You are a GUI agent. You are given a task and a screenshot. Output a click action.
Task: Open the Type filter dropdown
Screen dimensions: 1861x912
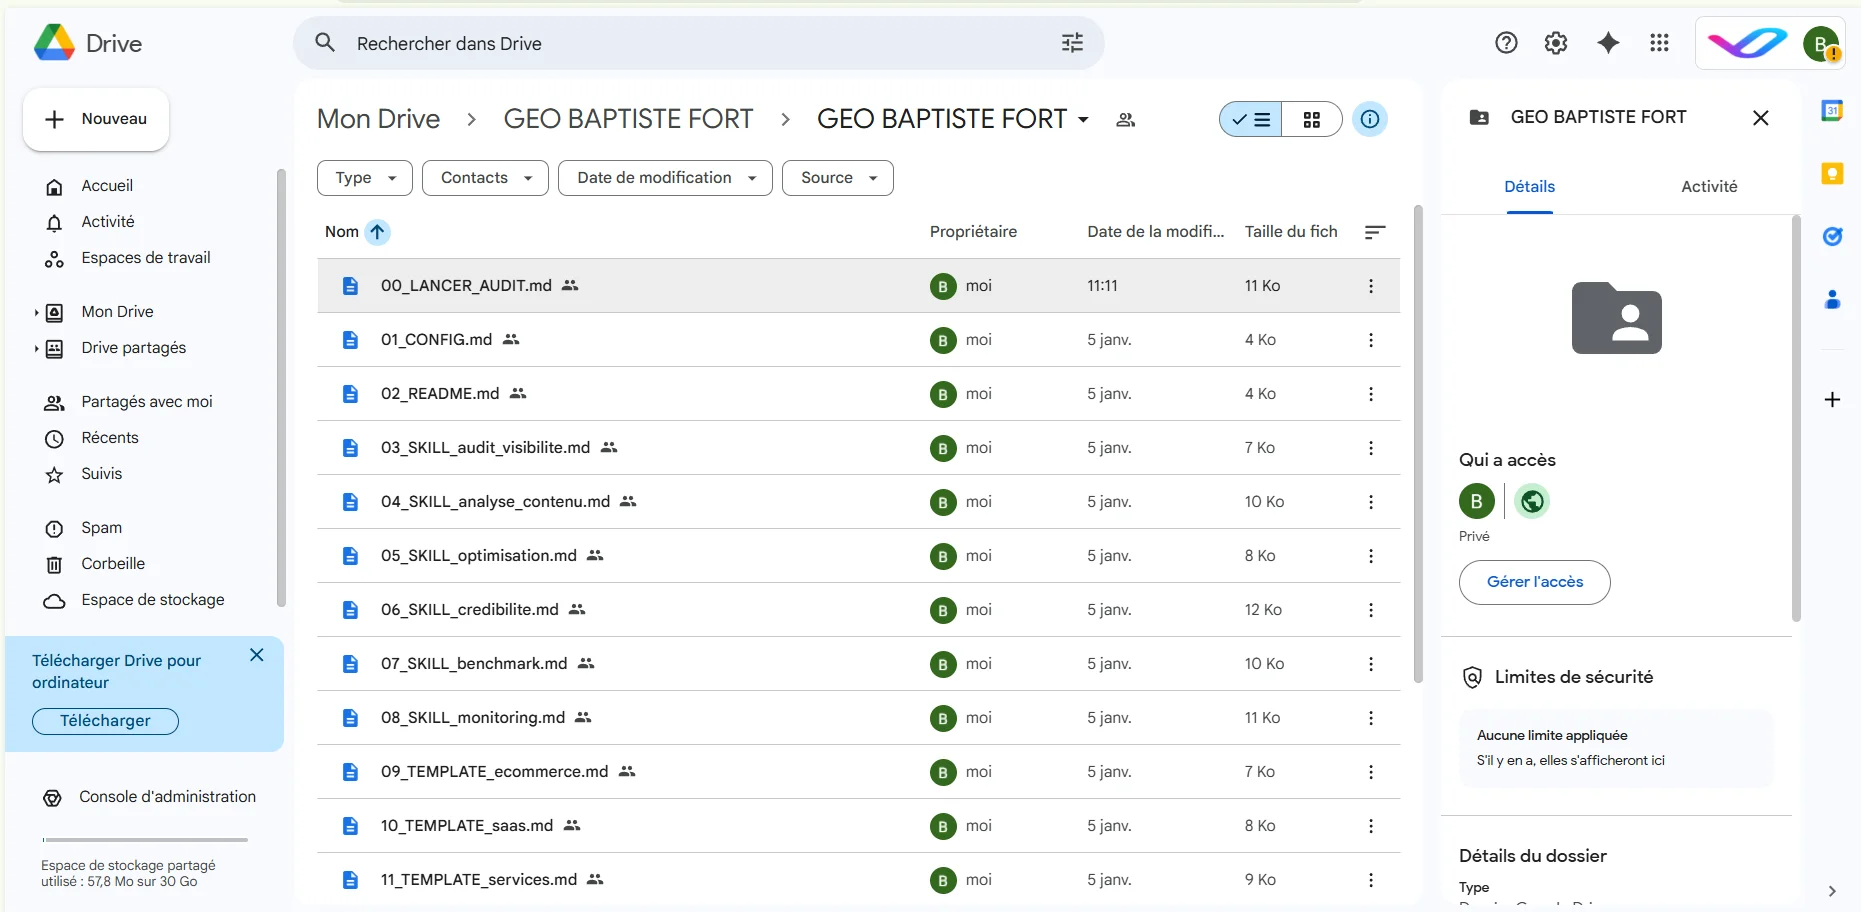click(x=363, y=177)
